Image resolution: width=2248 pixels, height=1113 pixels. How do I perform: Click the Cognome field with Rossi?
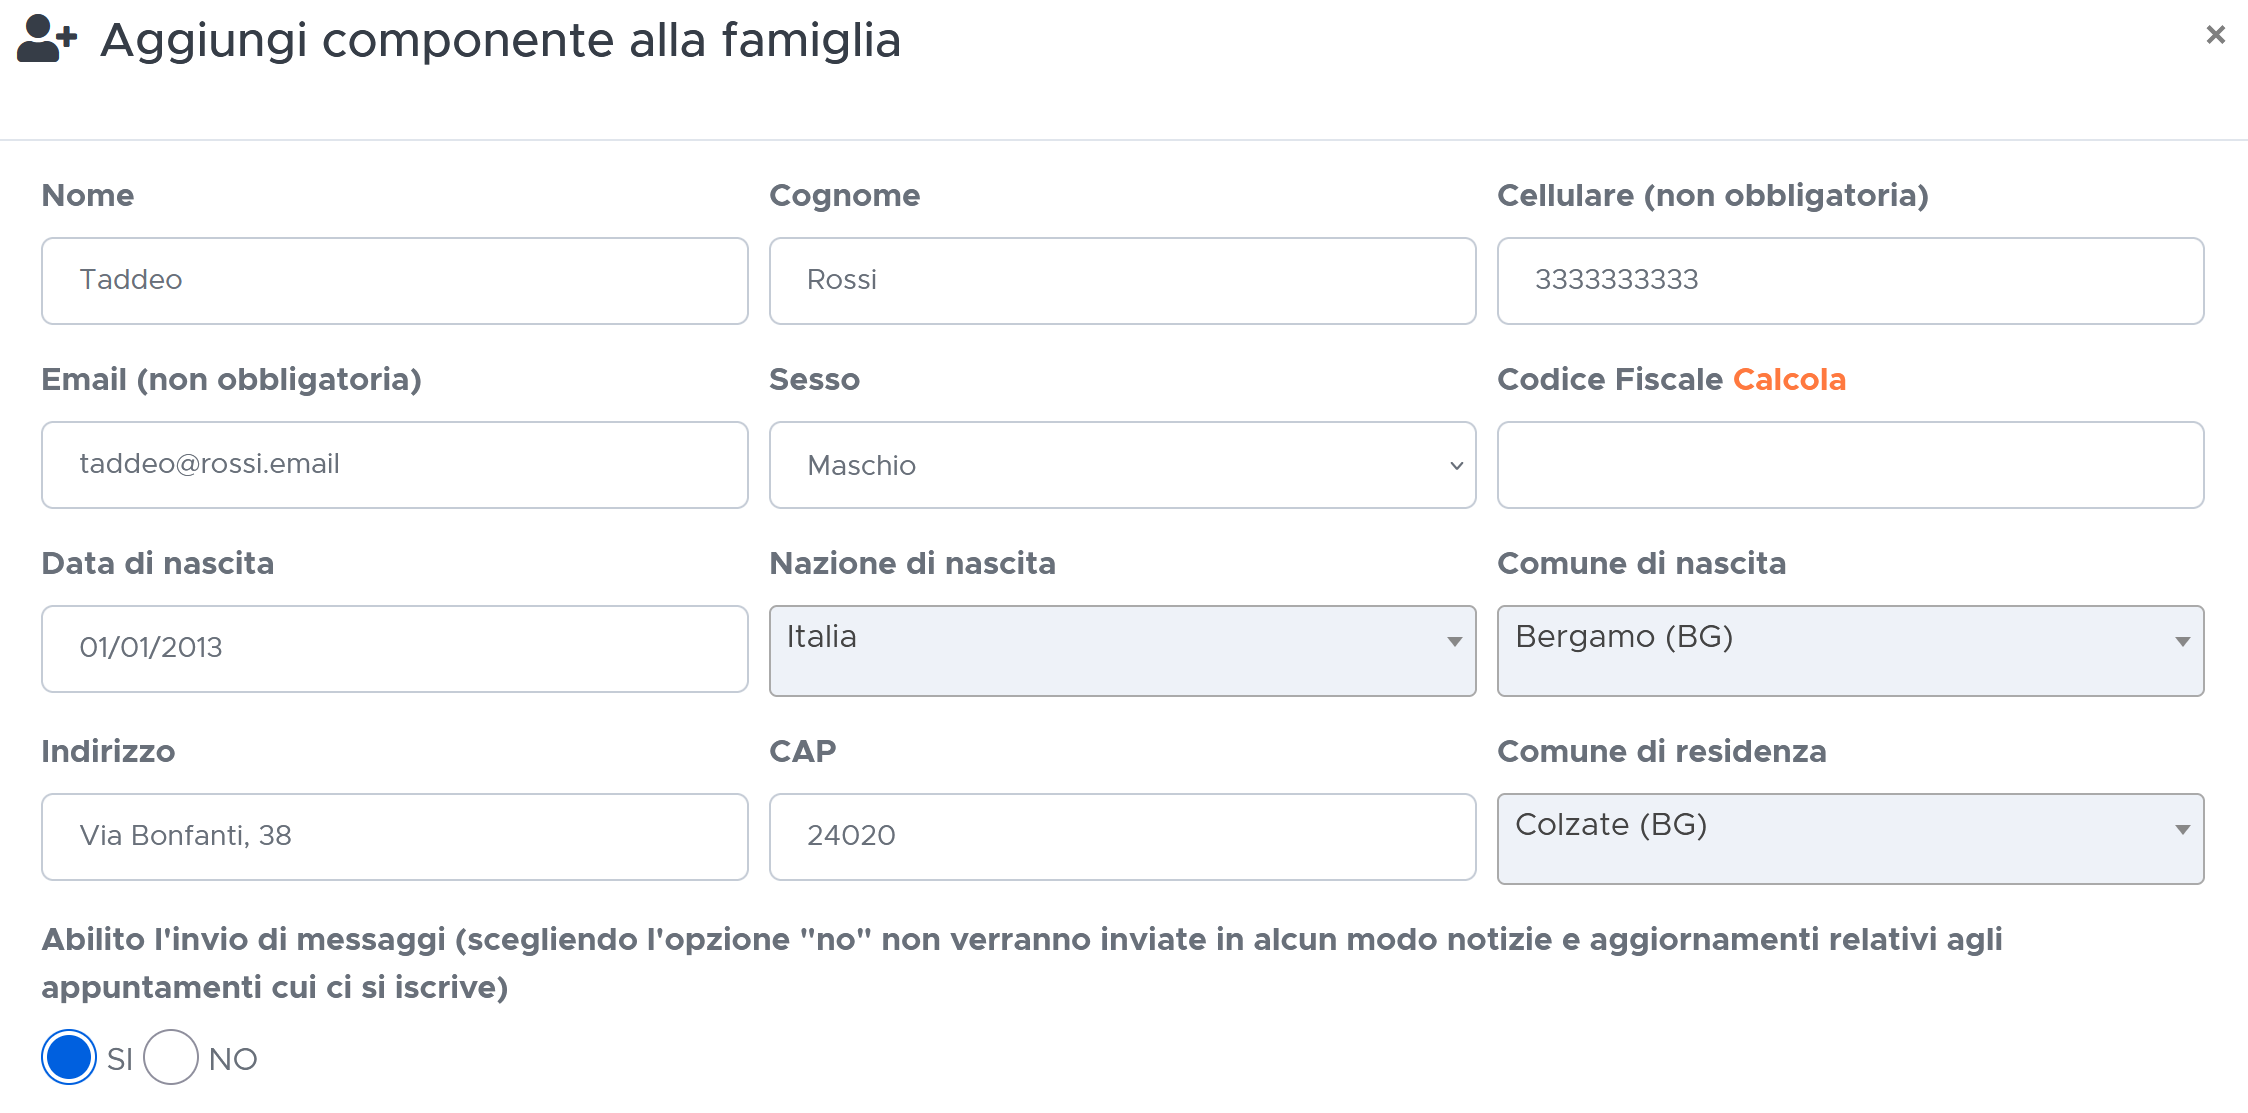[x=1122, y=281]
